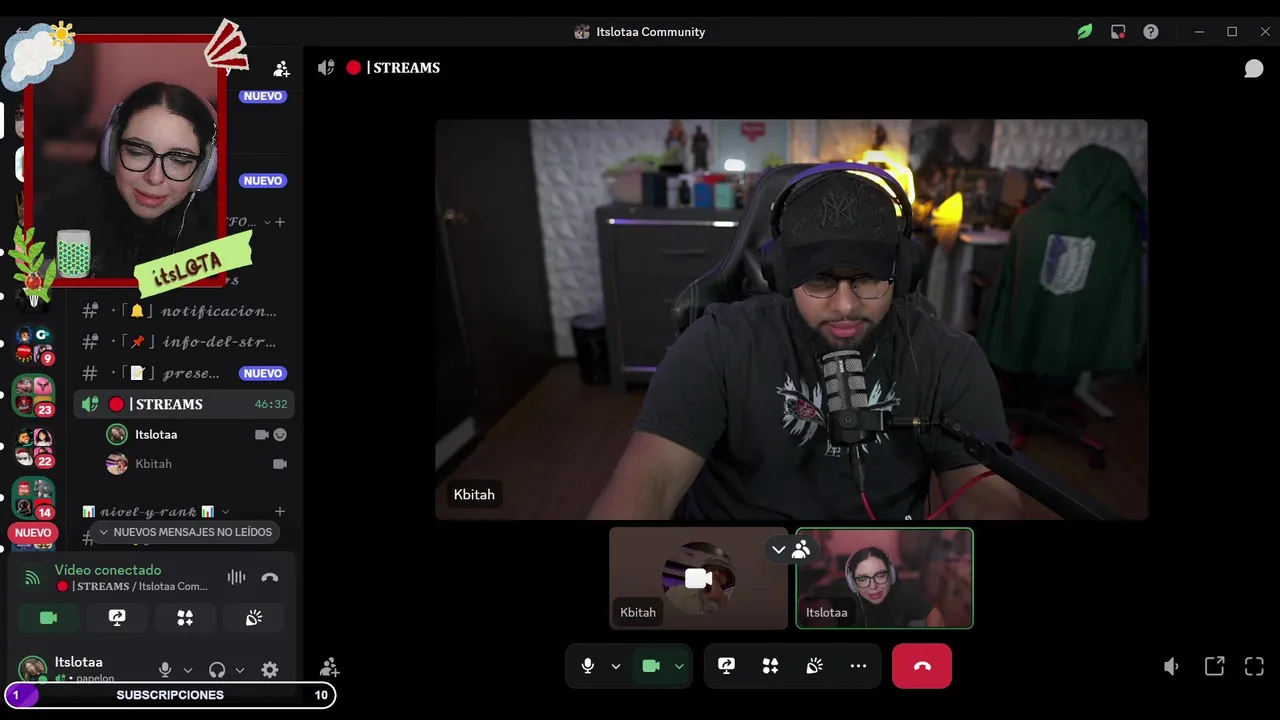This screenshot has height=720, width=1280.
Task: Enter full screen mode
Action: (x=1254, y=666)
